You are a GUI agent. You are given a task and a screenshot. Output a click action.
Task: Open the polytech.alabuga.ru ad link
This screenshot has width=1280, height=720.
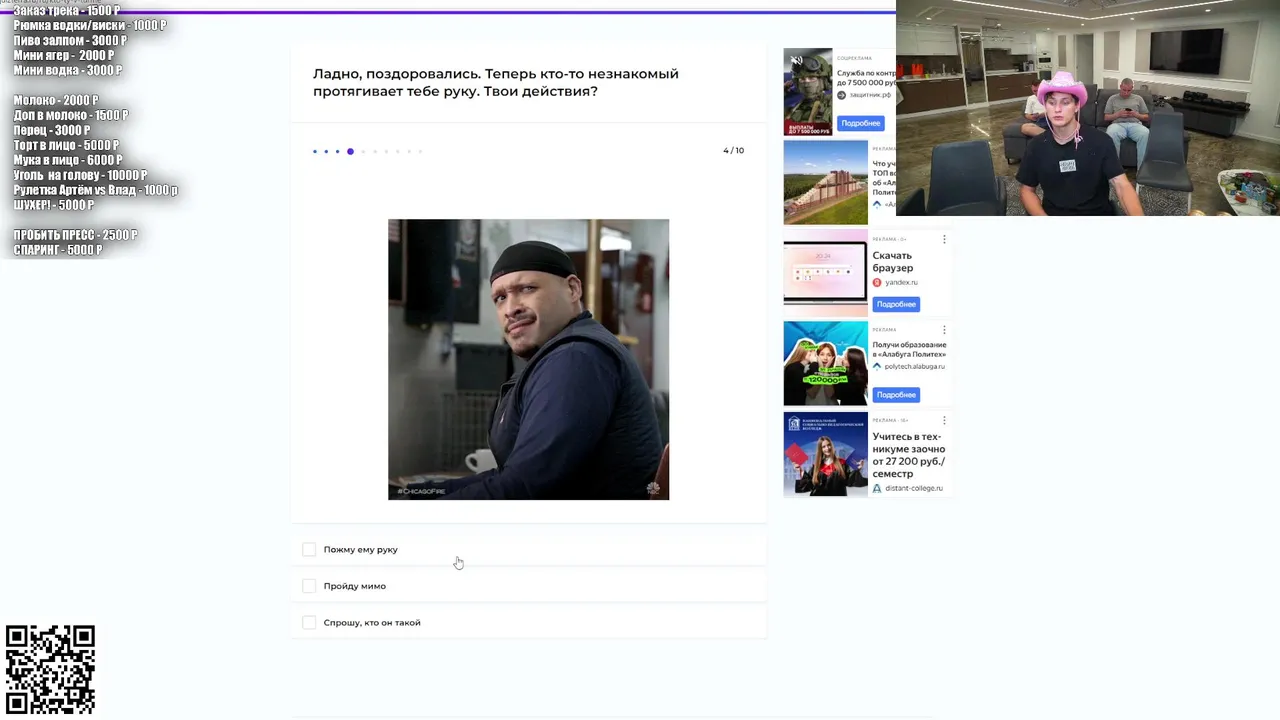pos(914,366)
